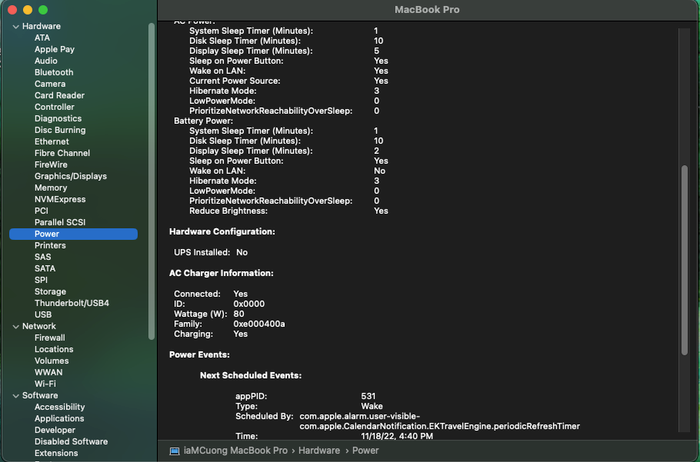
Task: Choose SPI in the sidebar
Action: tap(41, 280)
